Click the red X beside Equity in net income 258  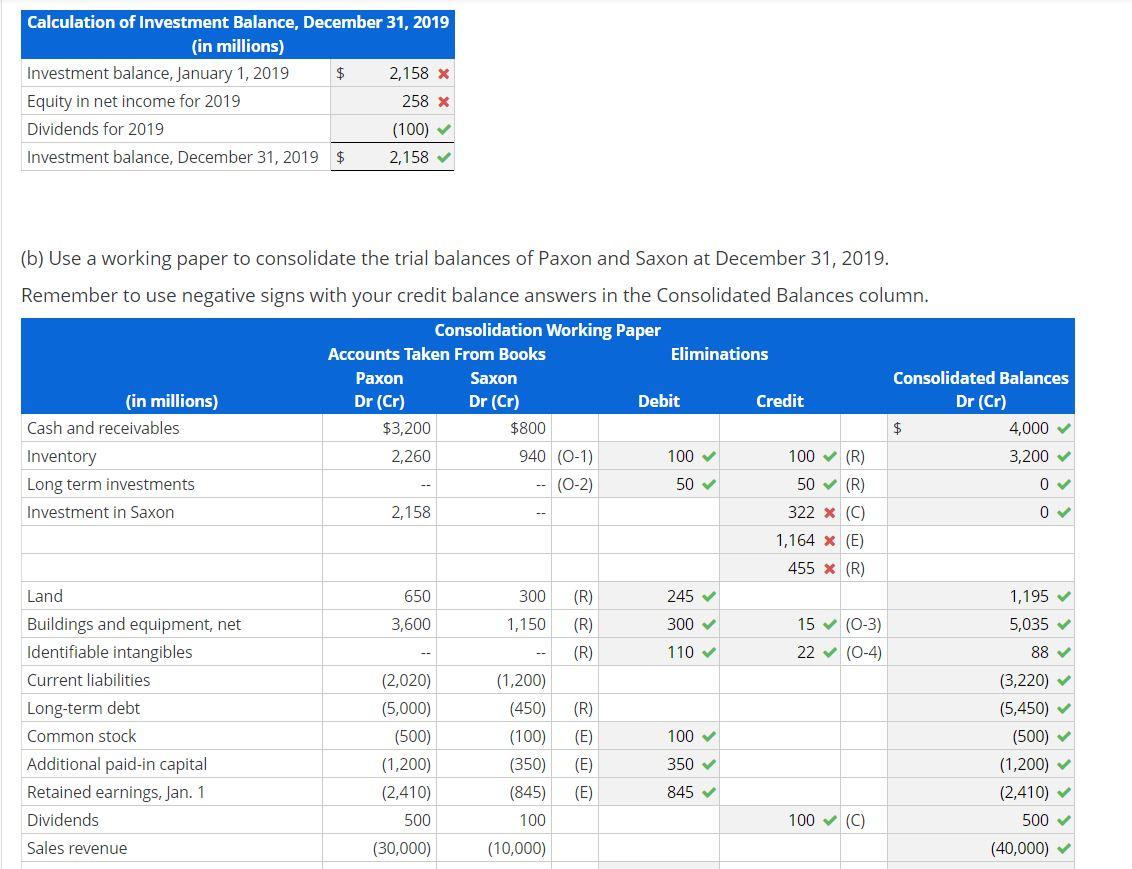pos(444,102)
